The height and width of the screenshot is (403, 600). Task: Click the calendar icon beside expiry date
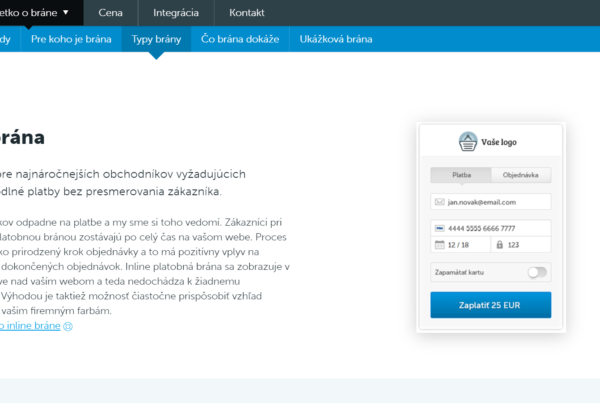pos(440,244)
